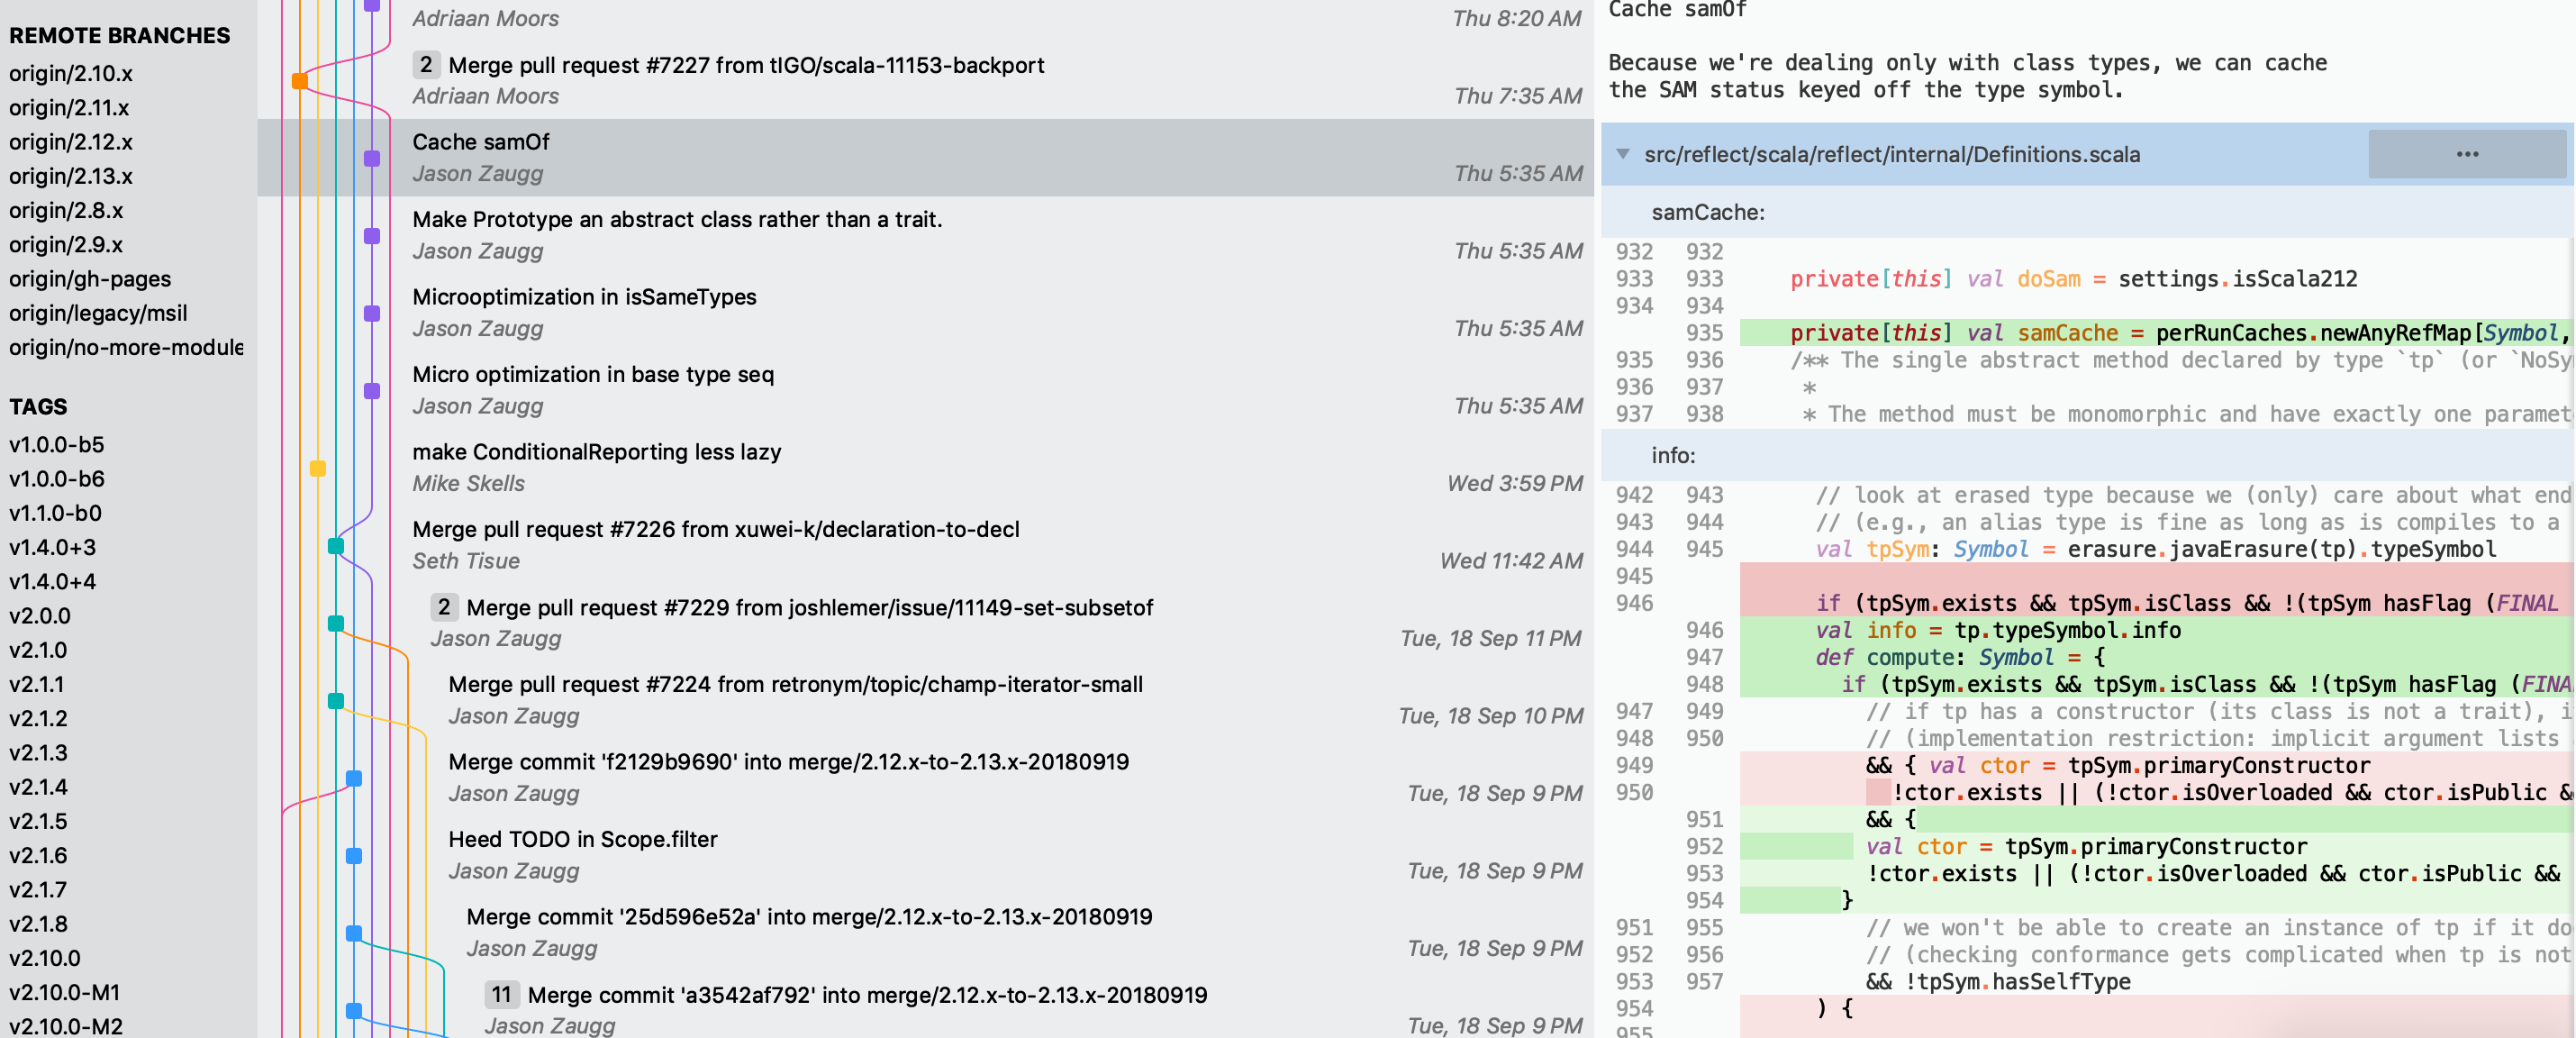This screenshot has width=2576, height=1038.
Task: Select tag v1.0.0-b6
Action: [x=56, y=478]
